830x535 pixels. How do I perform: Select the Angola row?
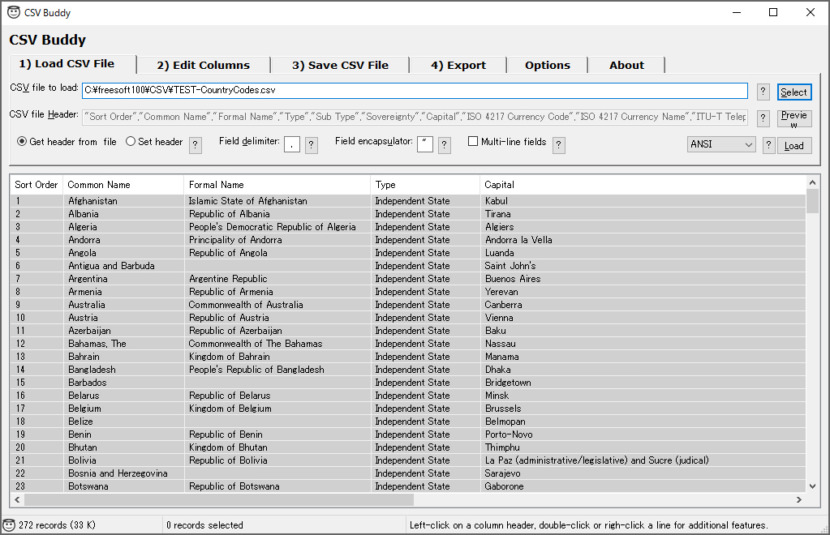click(x=408, y=253)
